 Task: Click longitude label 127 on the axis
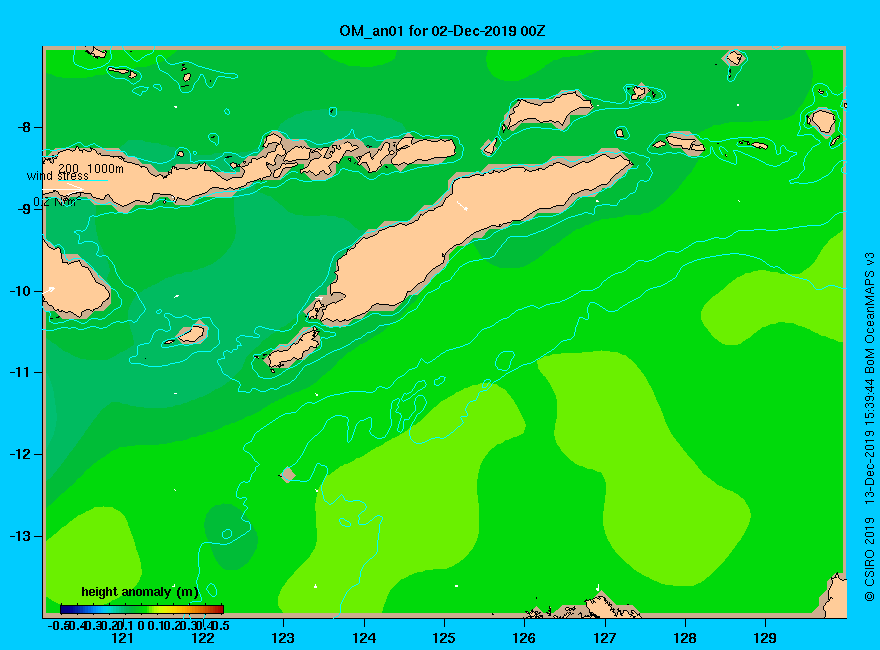tap(604, 638)
